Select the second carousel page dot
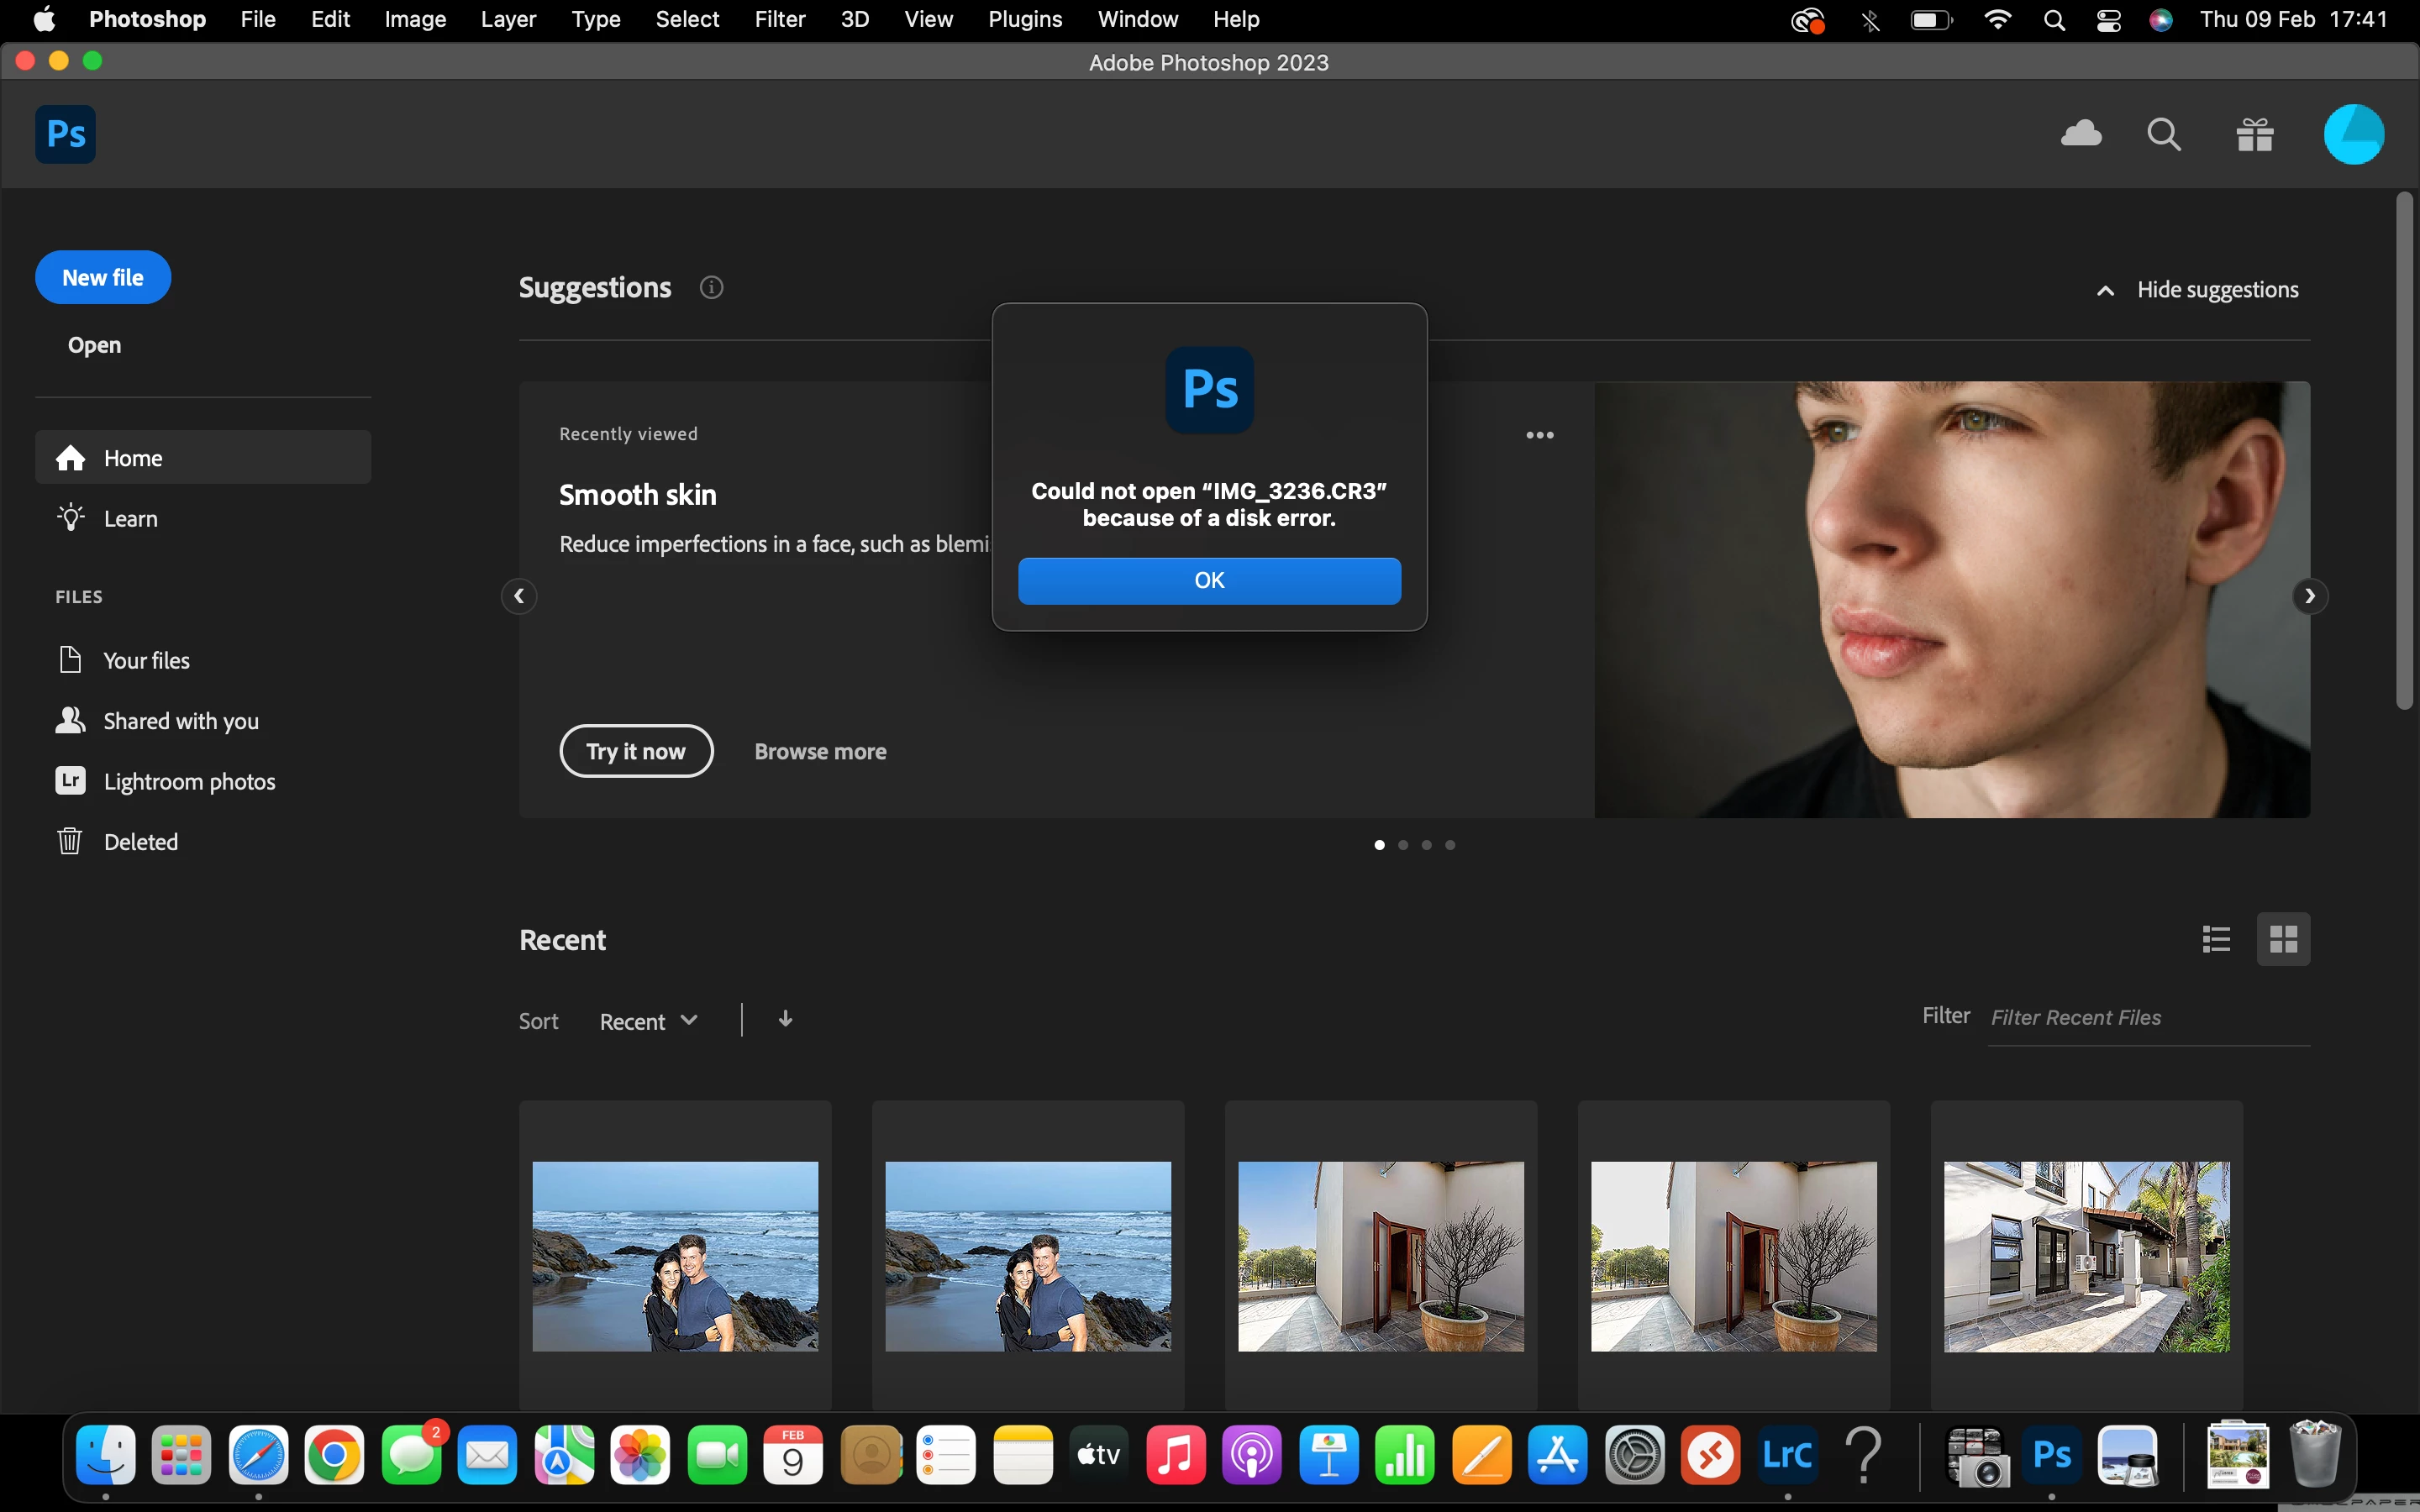 point(1403,845)
